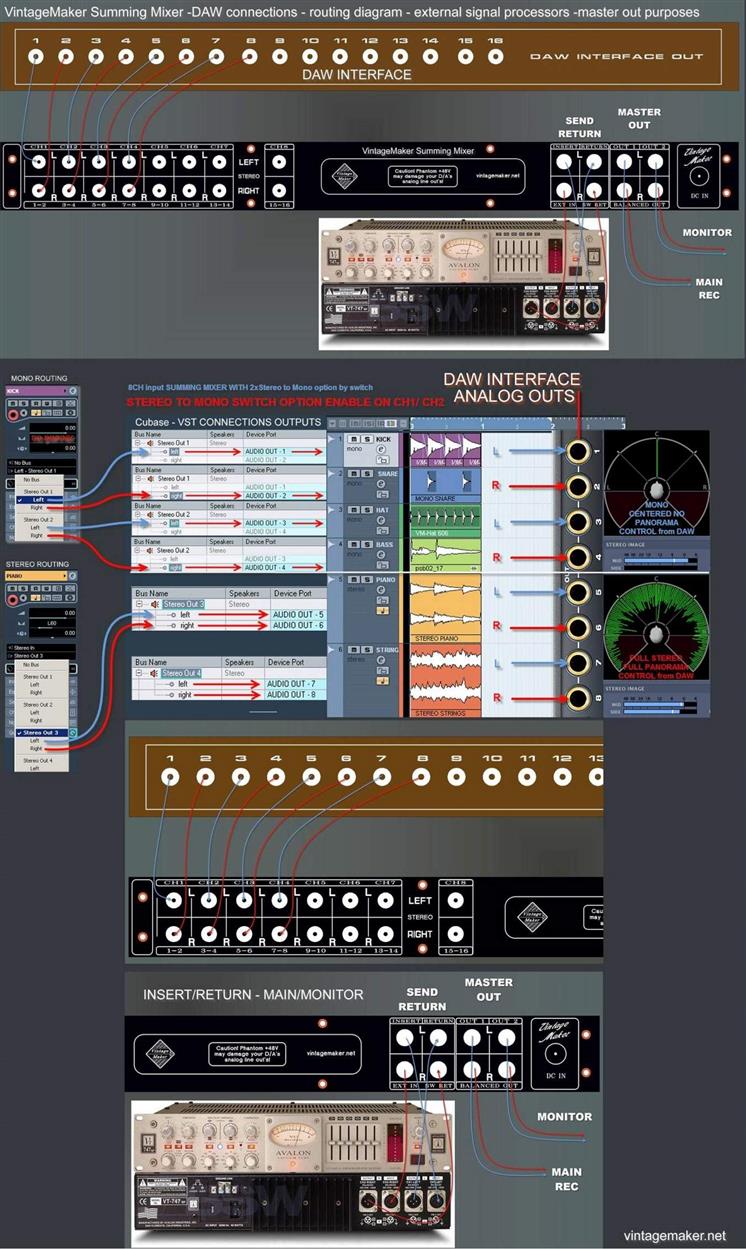Mute the PIANO track
Viewport: 746px width, 1249px height.
click(x=353, y=580)
